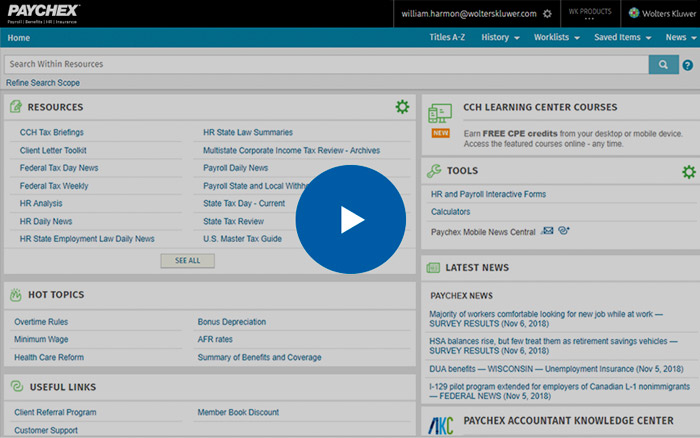
Task: Open Client Letter Toolkit
Action: (x=53, y=150)
